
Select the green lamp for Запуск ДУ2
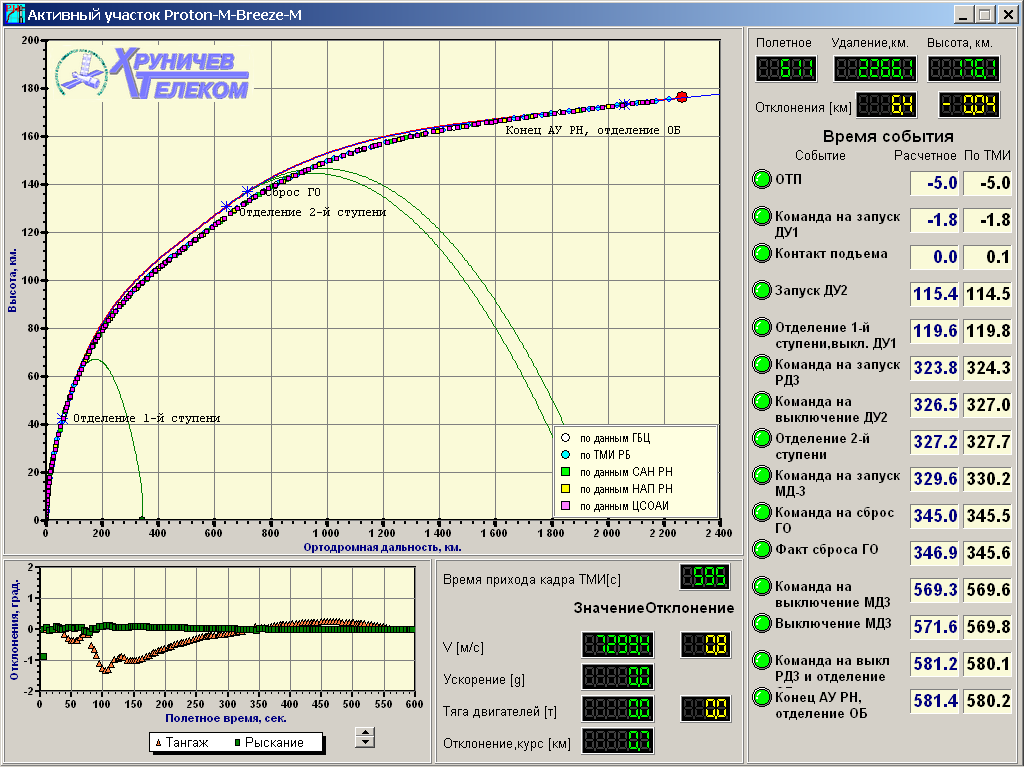click(x=761, y=291)
